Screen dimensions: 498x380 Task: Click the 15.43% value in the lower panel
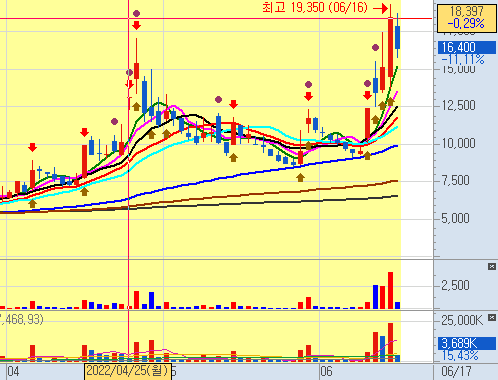[460, 356]
